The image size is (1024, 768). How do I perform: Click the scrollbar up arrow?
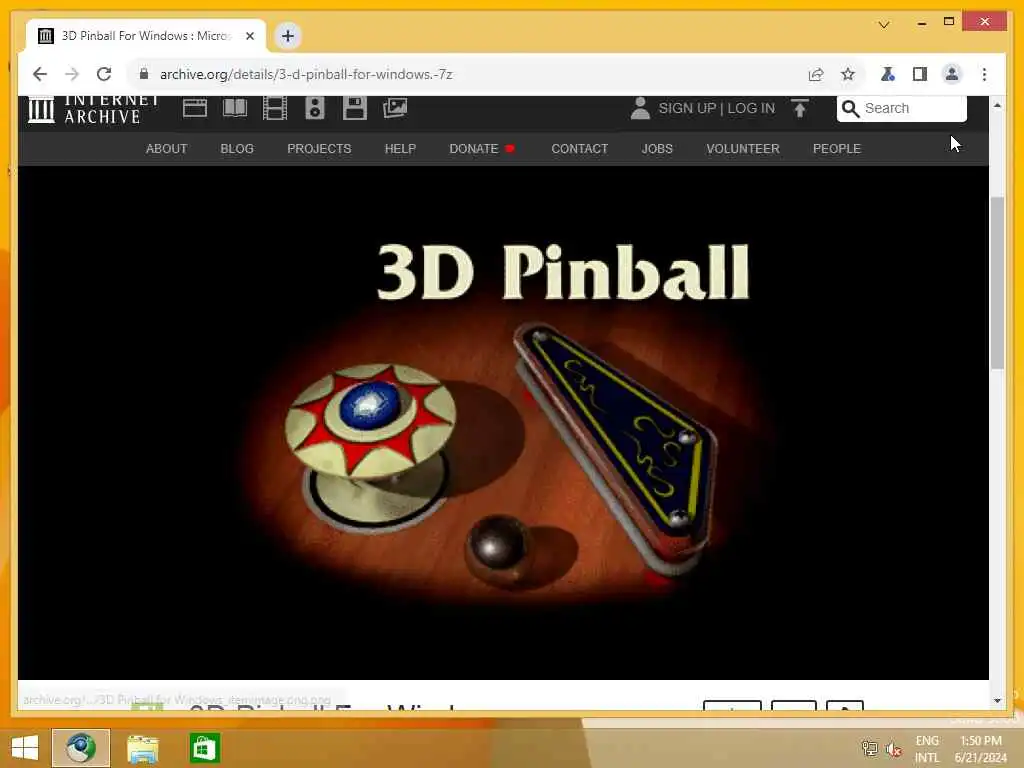tap(997, 105)
